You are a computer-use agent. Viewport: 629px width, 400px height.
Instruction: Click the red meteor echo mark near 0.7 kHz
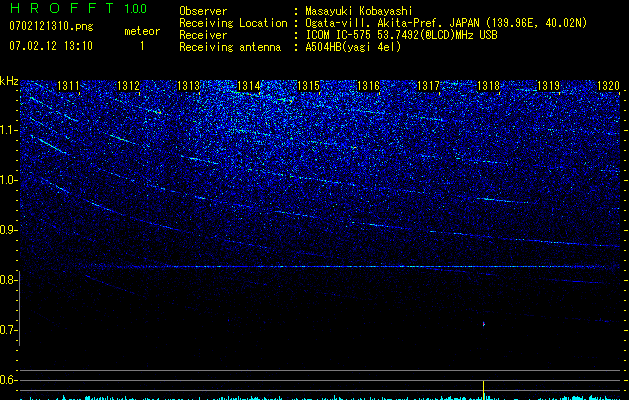click(484, 324)
